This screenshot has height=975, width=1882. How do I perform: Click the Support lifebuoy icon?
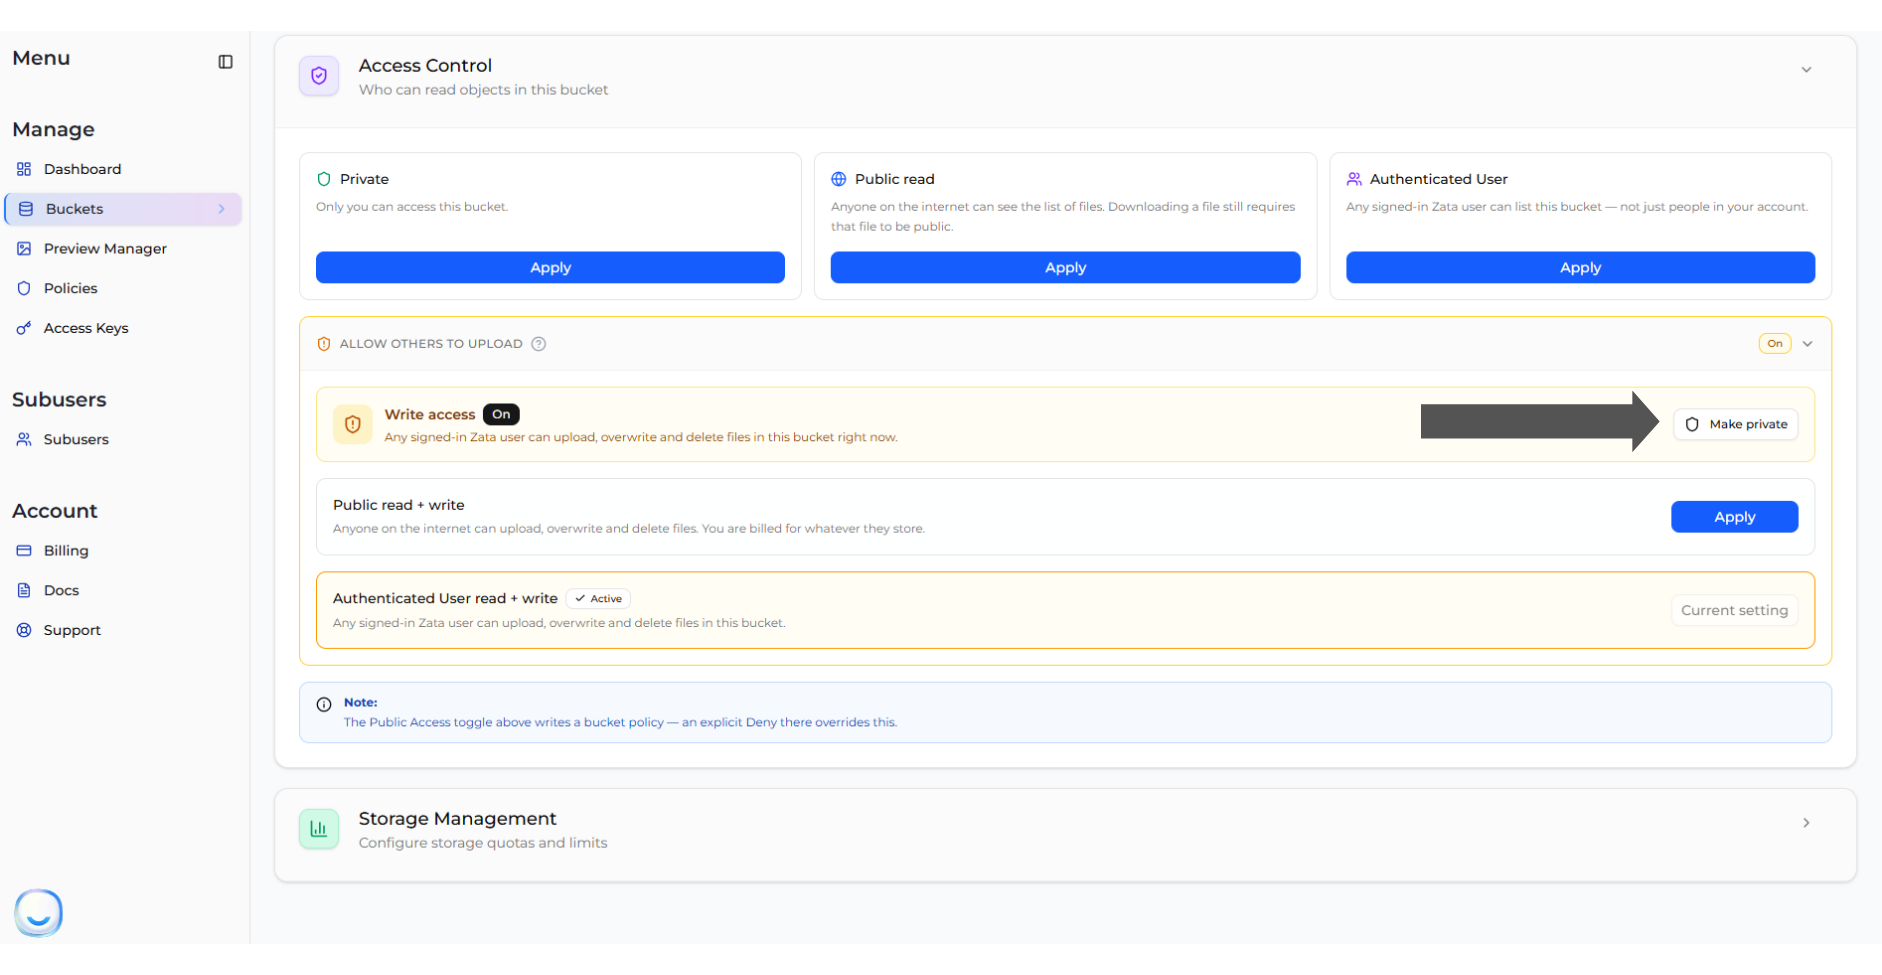click(x=24, y=630)
